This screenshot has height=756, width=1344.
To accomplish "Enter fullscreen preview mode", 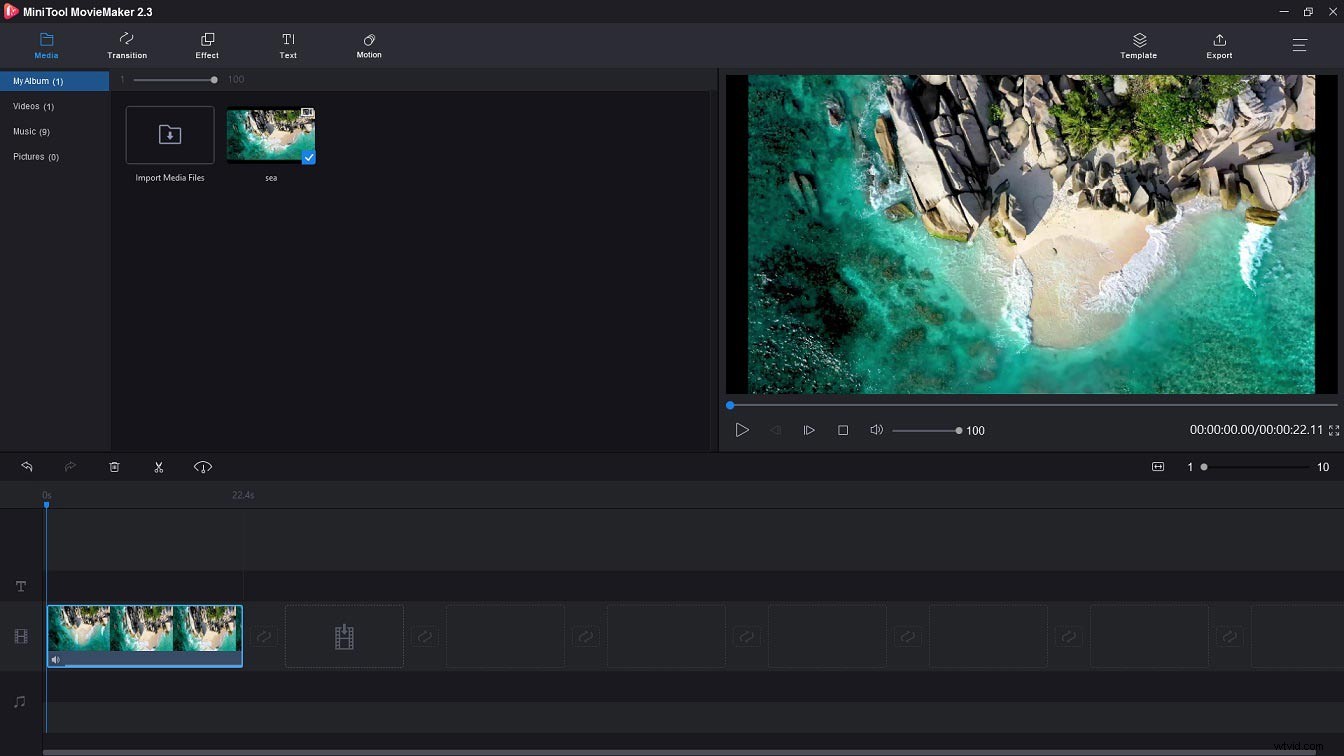I will [x=1334, y=430].
